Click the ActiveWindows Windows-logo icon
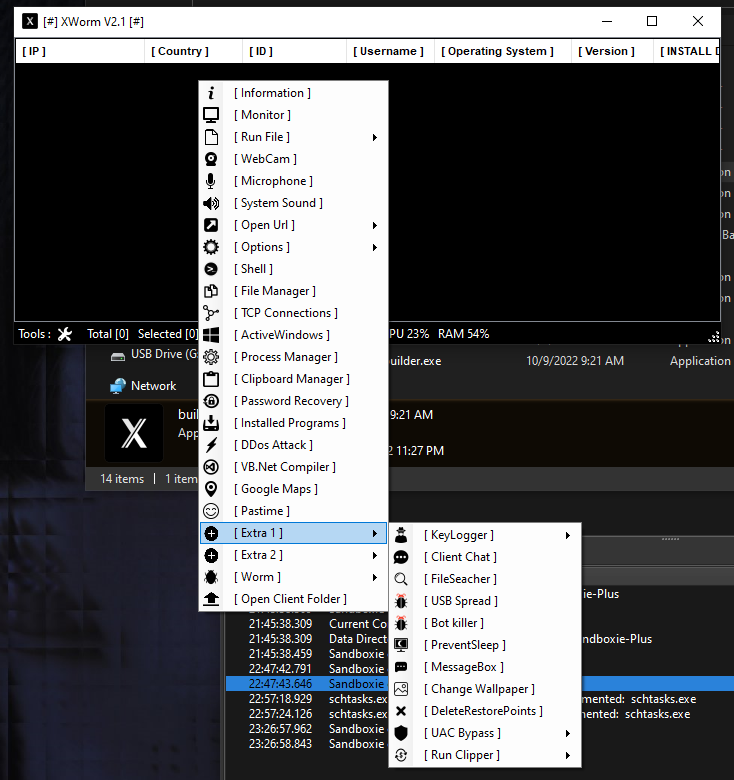Viewport: 734px width, 780px height. click(x=211, y=335)
